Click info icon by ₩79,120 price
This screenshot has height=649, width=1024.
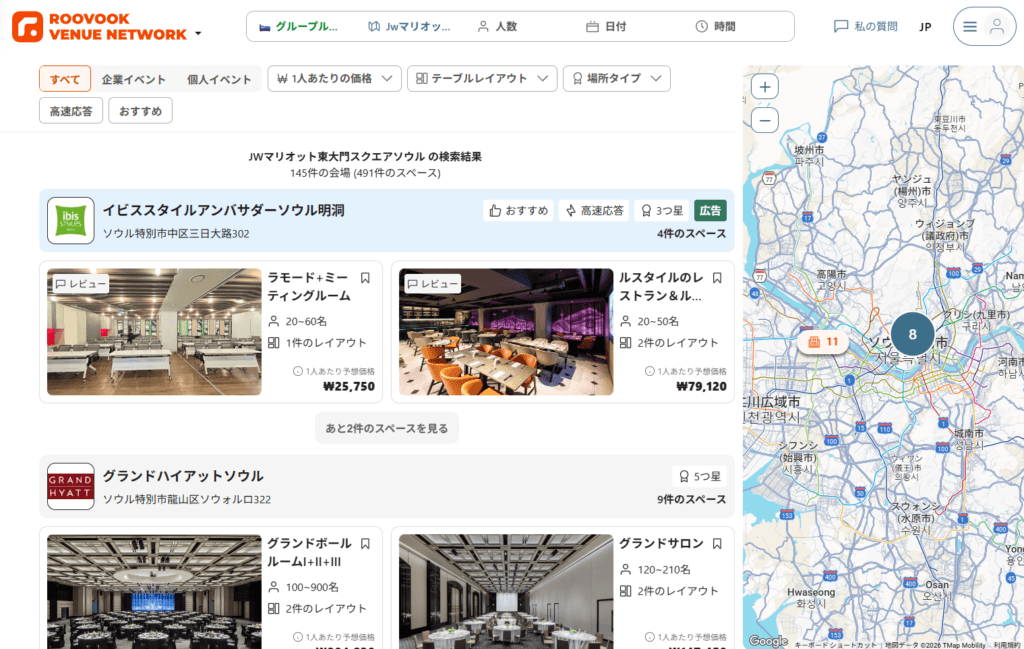649,371
